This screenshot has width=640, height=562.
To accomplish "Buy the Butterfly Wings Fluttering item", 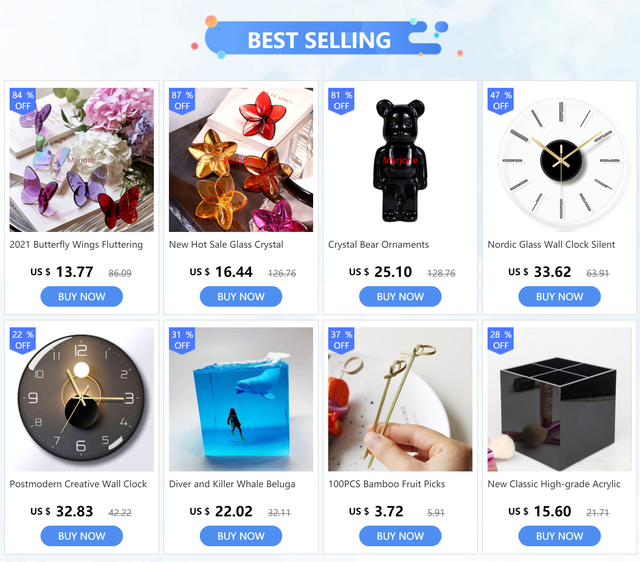I will click(82, 297).
